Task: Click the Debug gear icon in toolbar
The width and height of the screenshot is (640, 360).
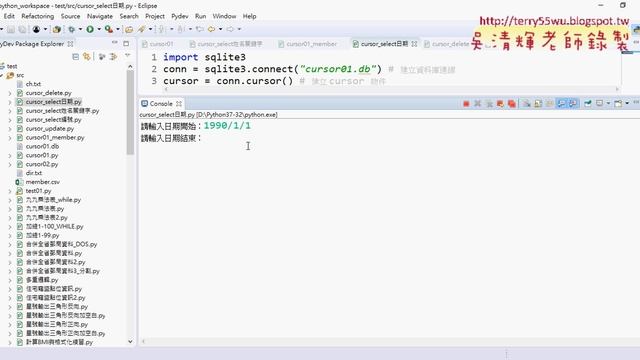Action: [x=72, y=29]
